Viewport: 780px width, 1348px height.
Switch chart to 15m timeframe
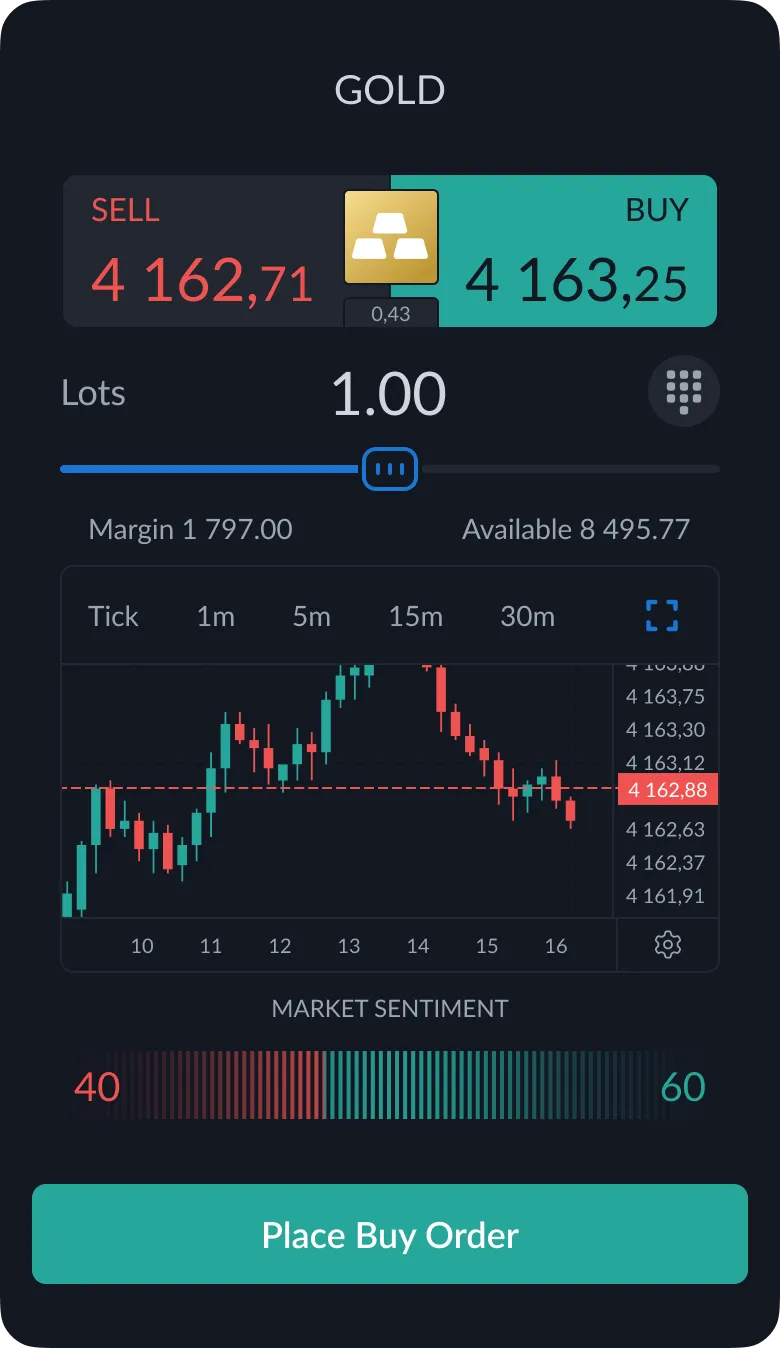pyautogui.click(x=416, y=616)
